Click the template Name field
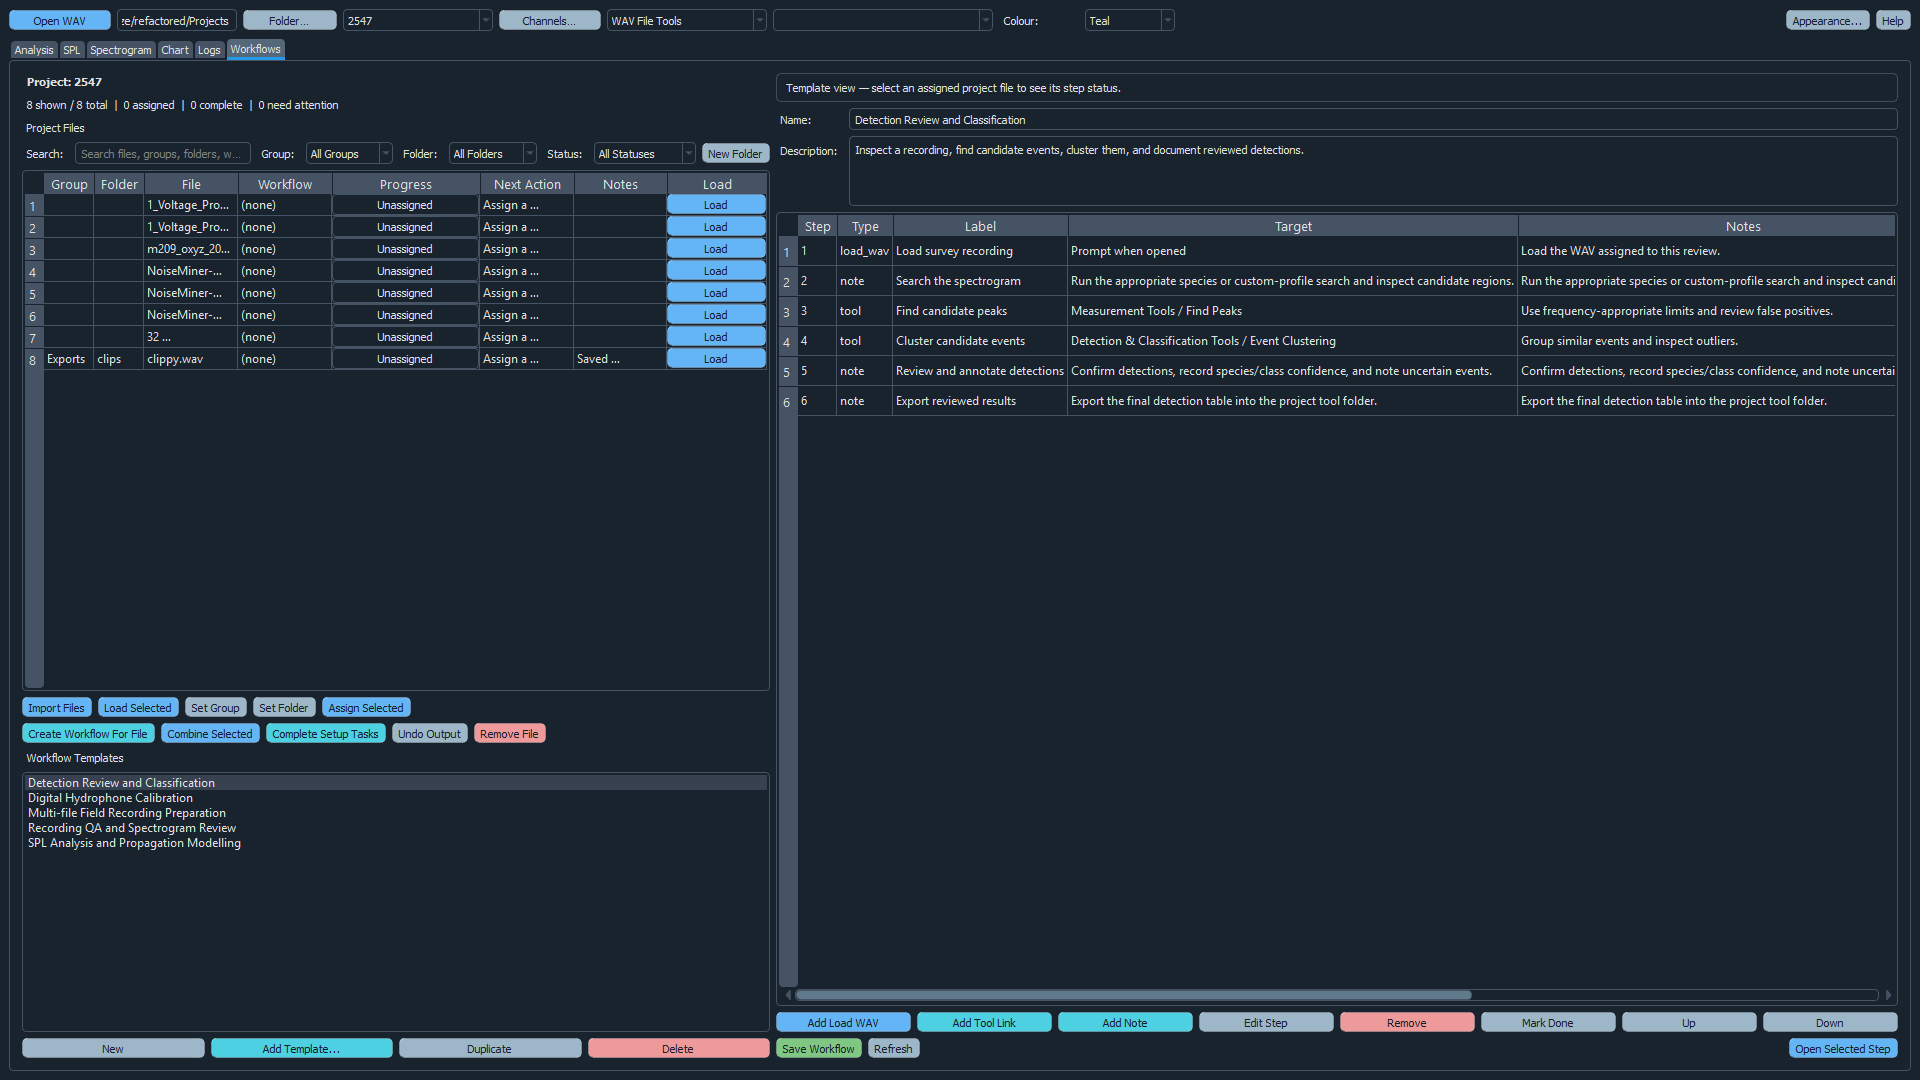 pos(1372,120)
